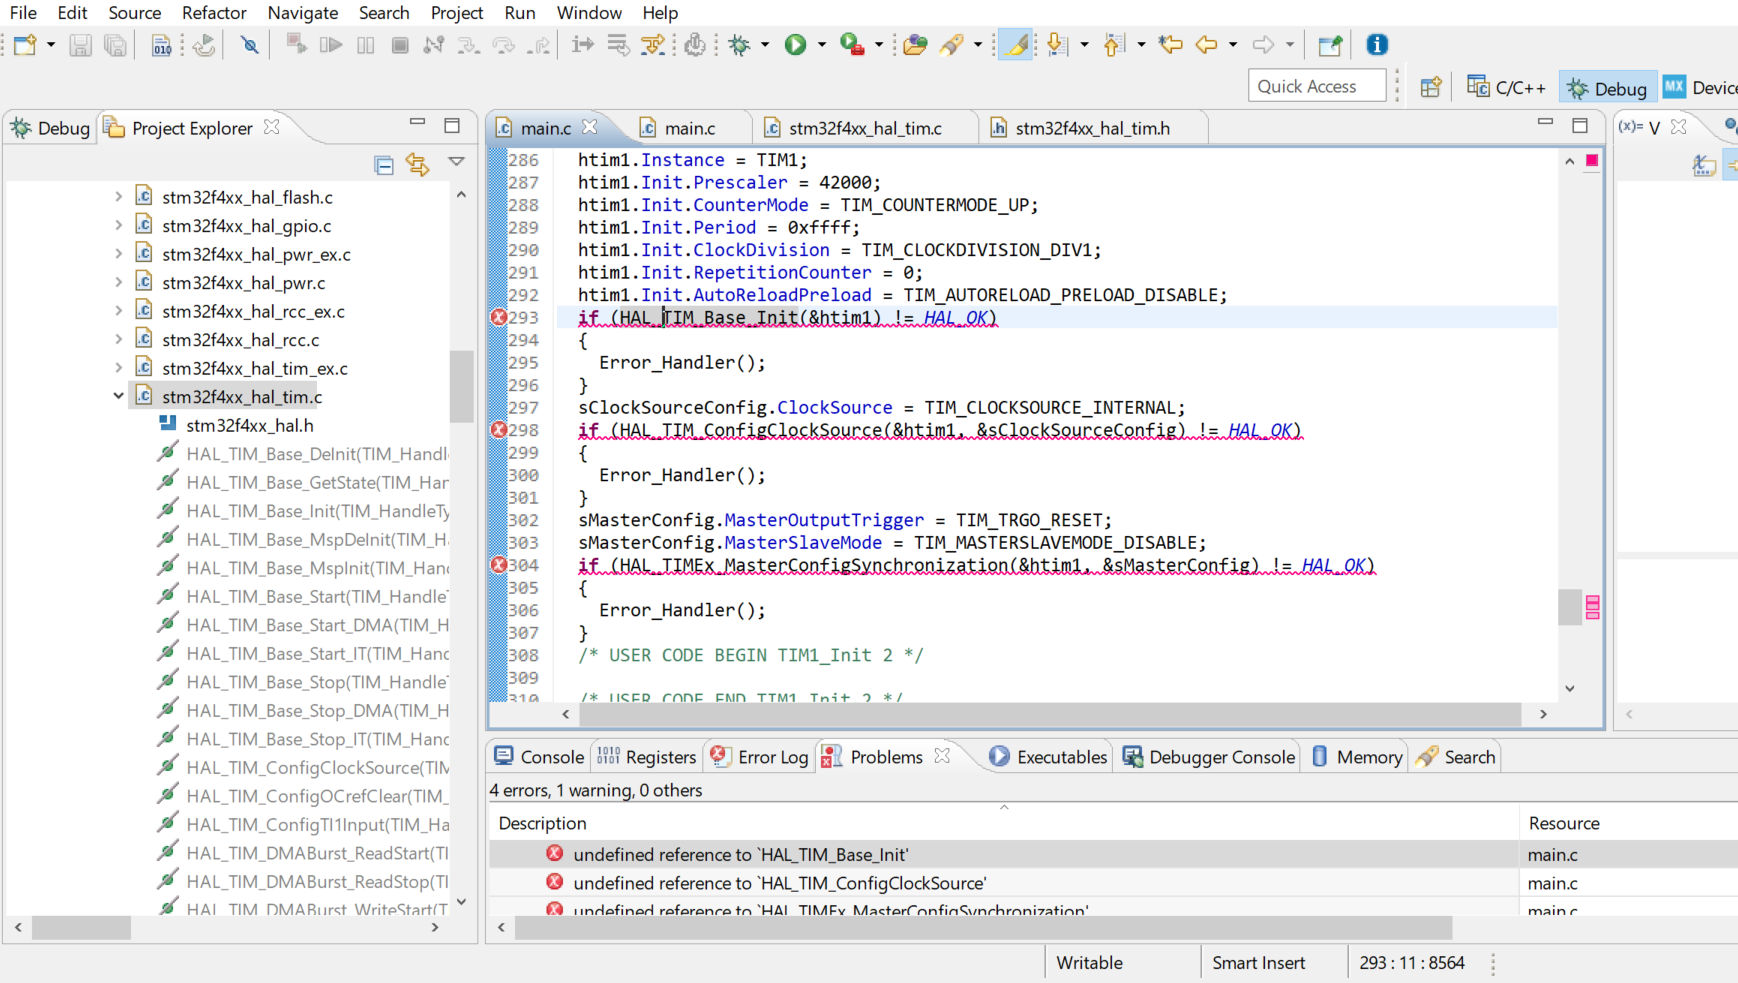
Task: Switch to the C/C++ perspective
Action: (1506, 88)
